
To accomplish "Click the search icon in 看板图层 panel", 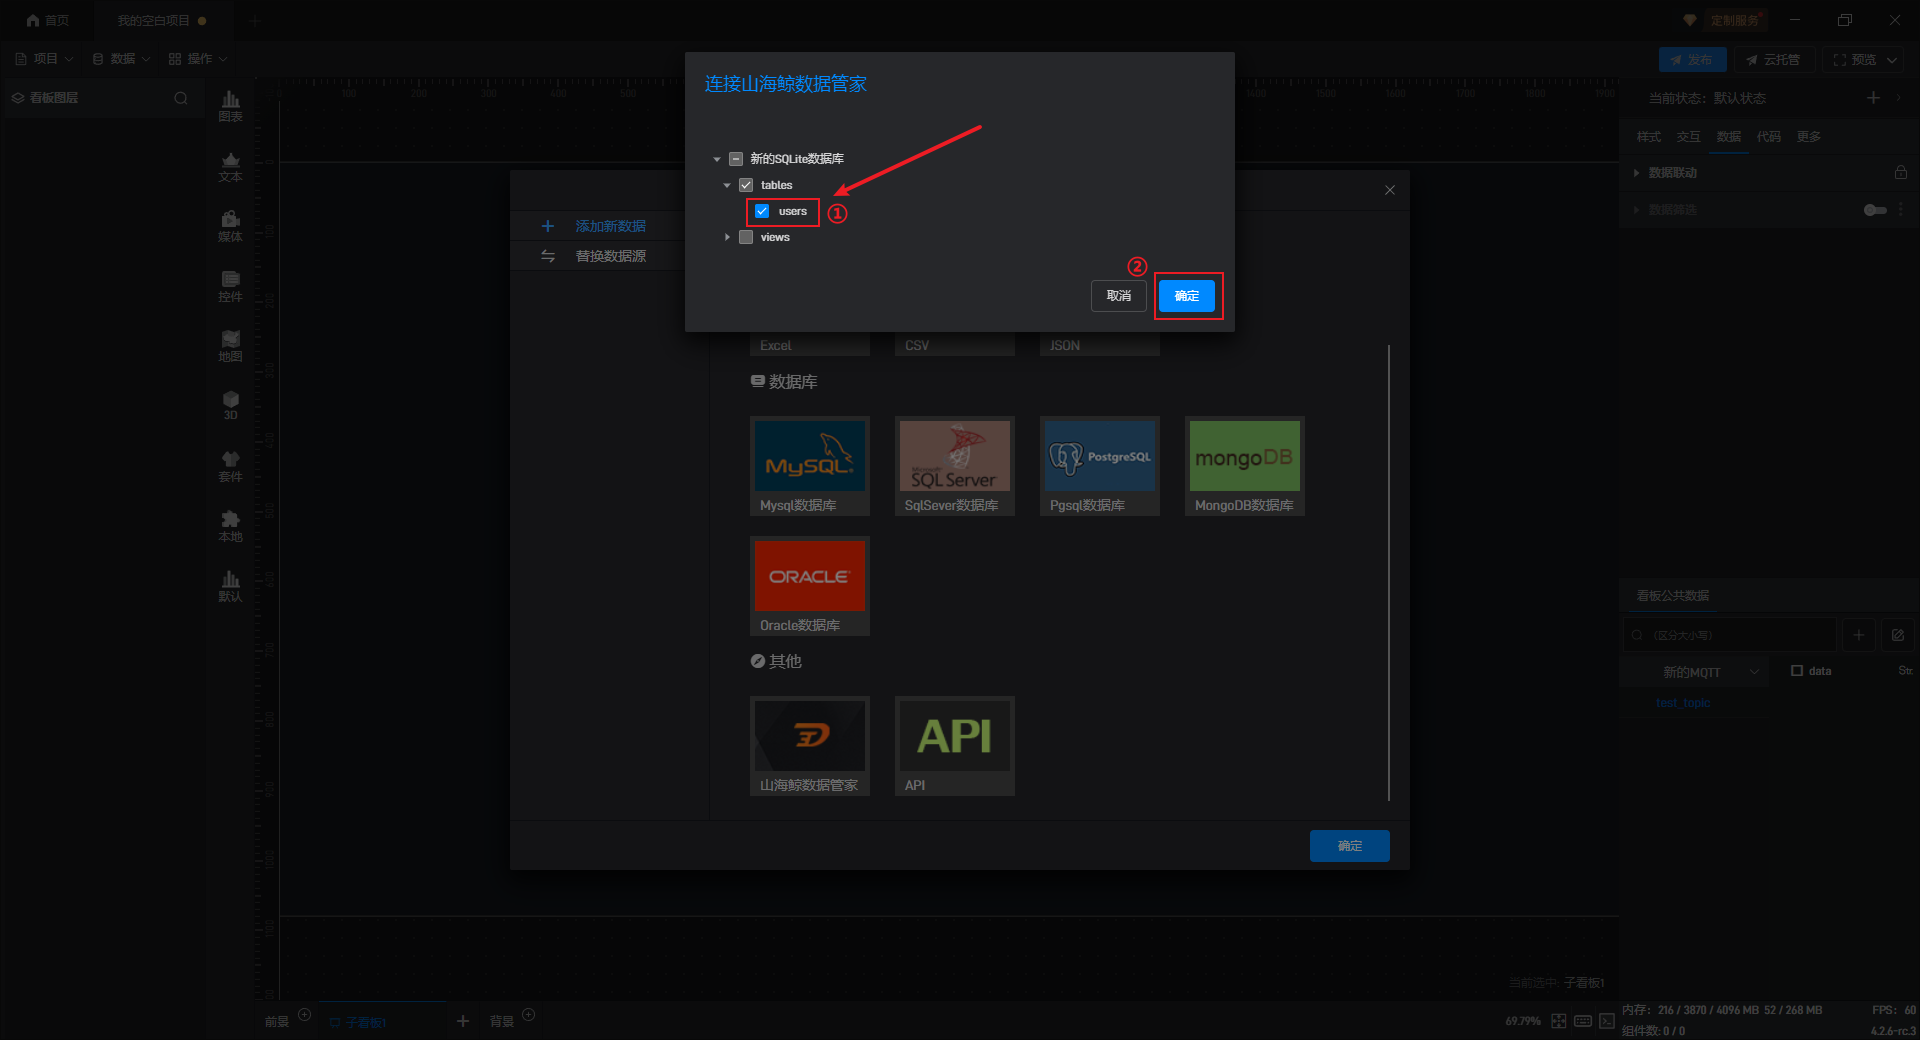I will click(x=181, y=98).
